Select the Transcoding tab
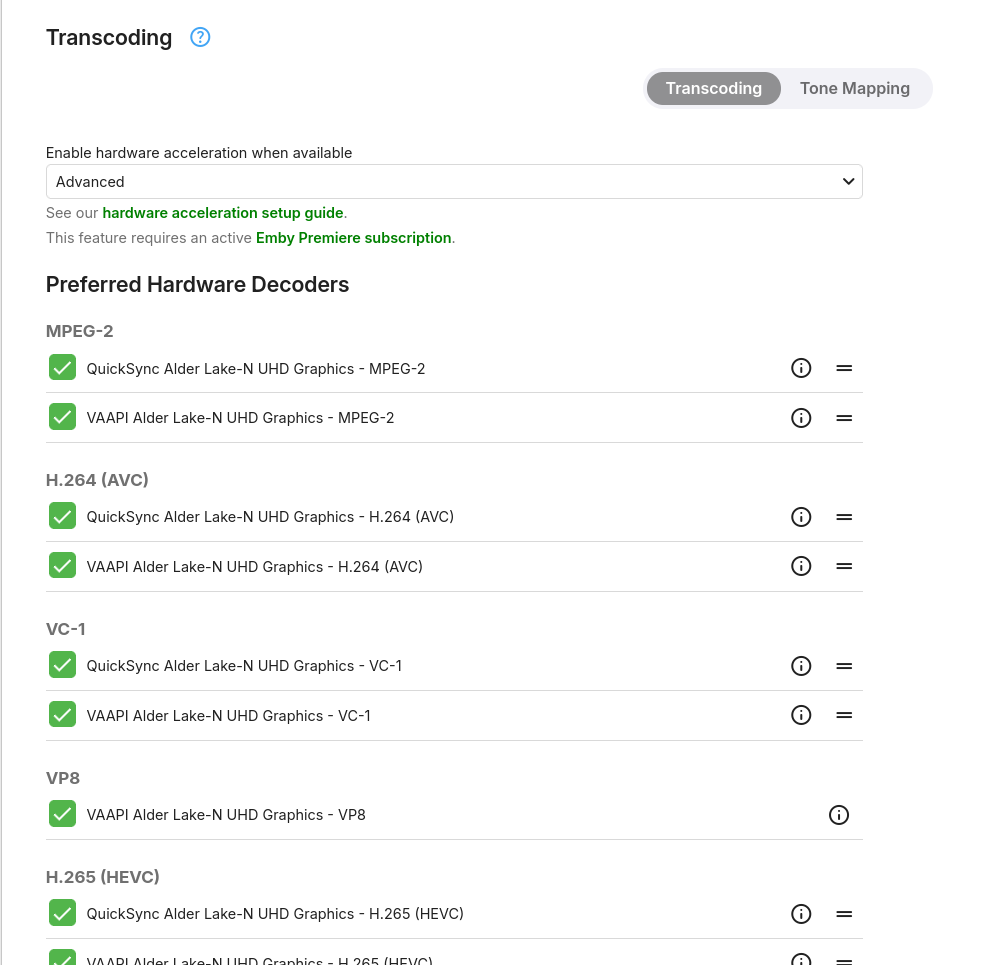 click(x=713, y=88)
